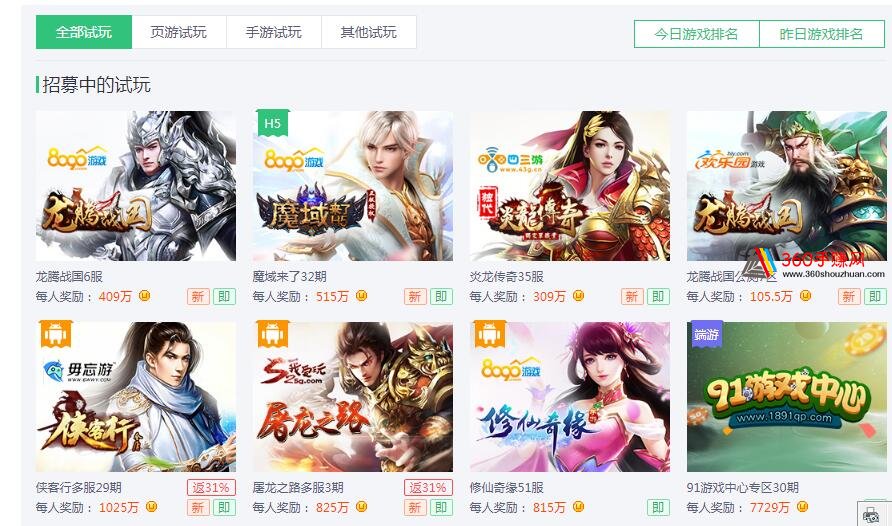
Task: Click the 即 tag under 修仙奇缘51服
Action: pos(658,507)
